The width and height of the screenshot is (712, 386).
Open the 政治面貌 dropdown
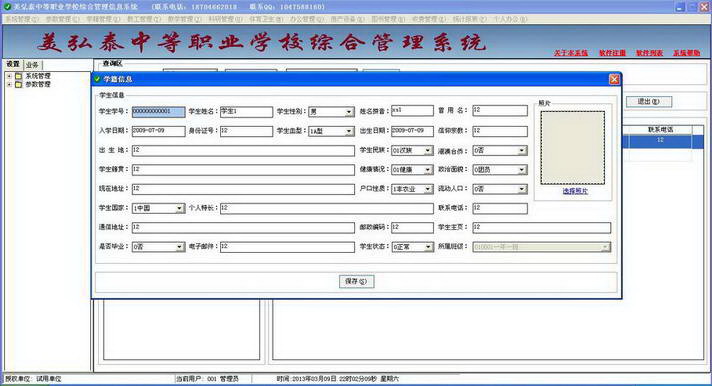(x=522, y=170)
